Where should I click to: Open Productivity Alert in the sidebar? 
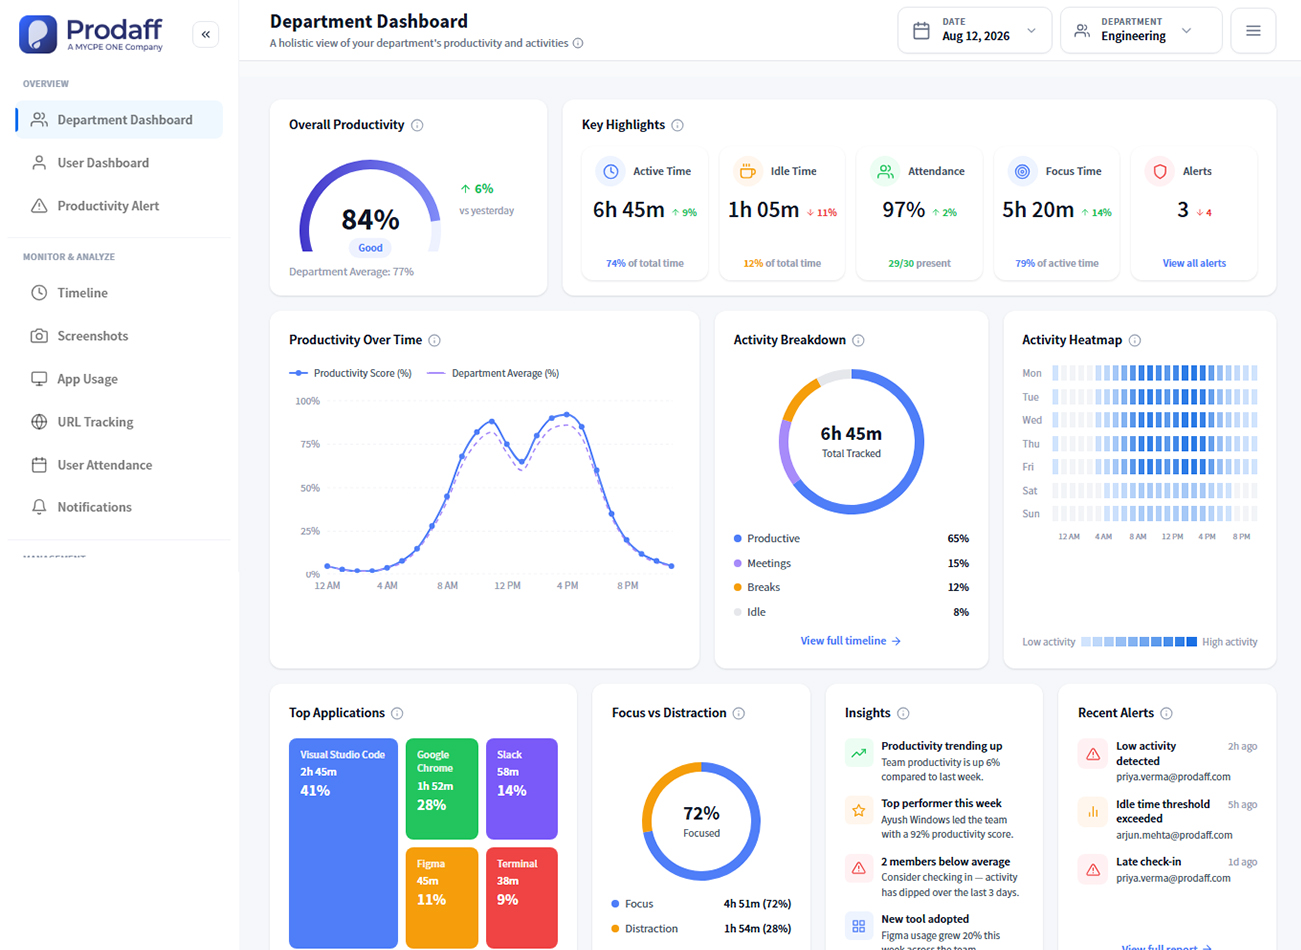[x=119, y=206]
